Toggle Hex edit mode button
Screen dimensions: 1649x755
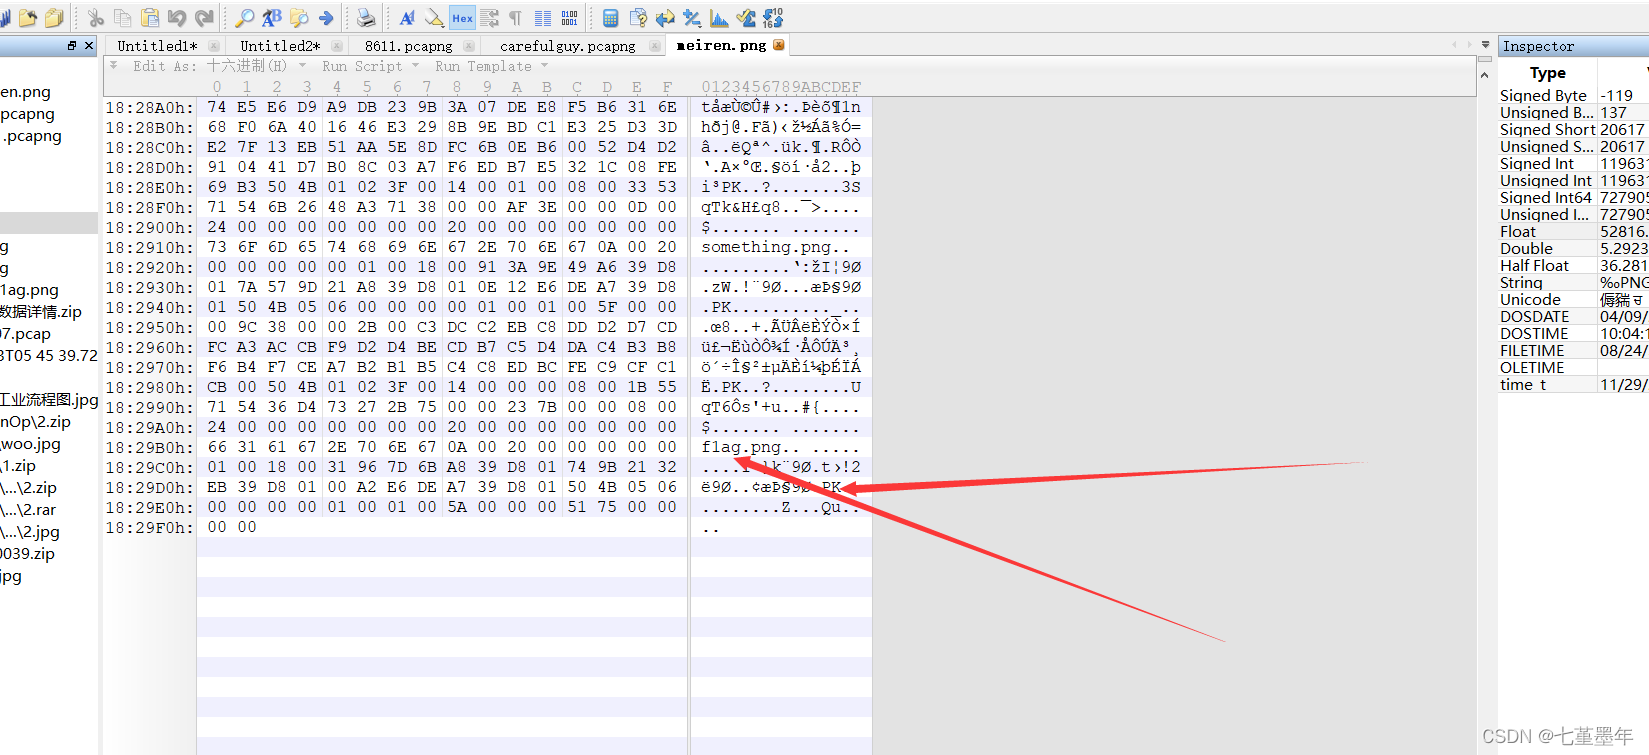pos(462,18)
